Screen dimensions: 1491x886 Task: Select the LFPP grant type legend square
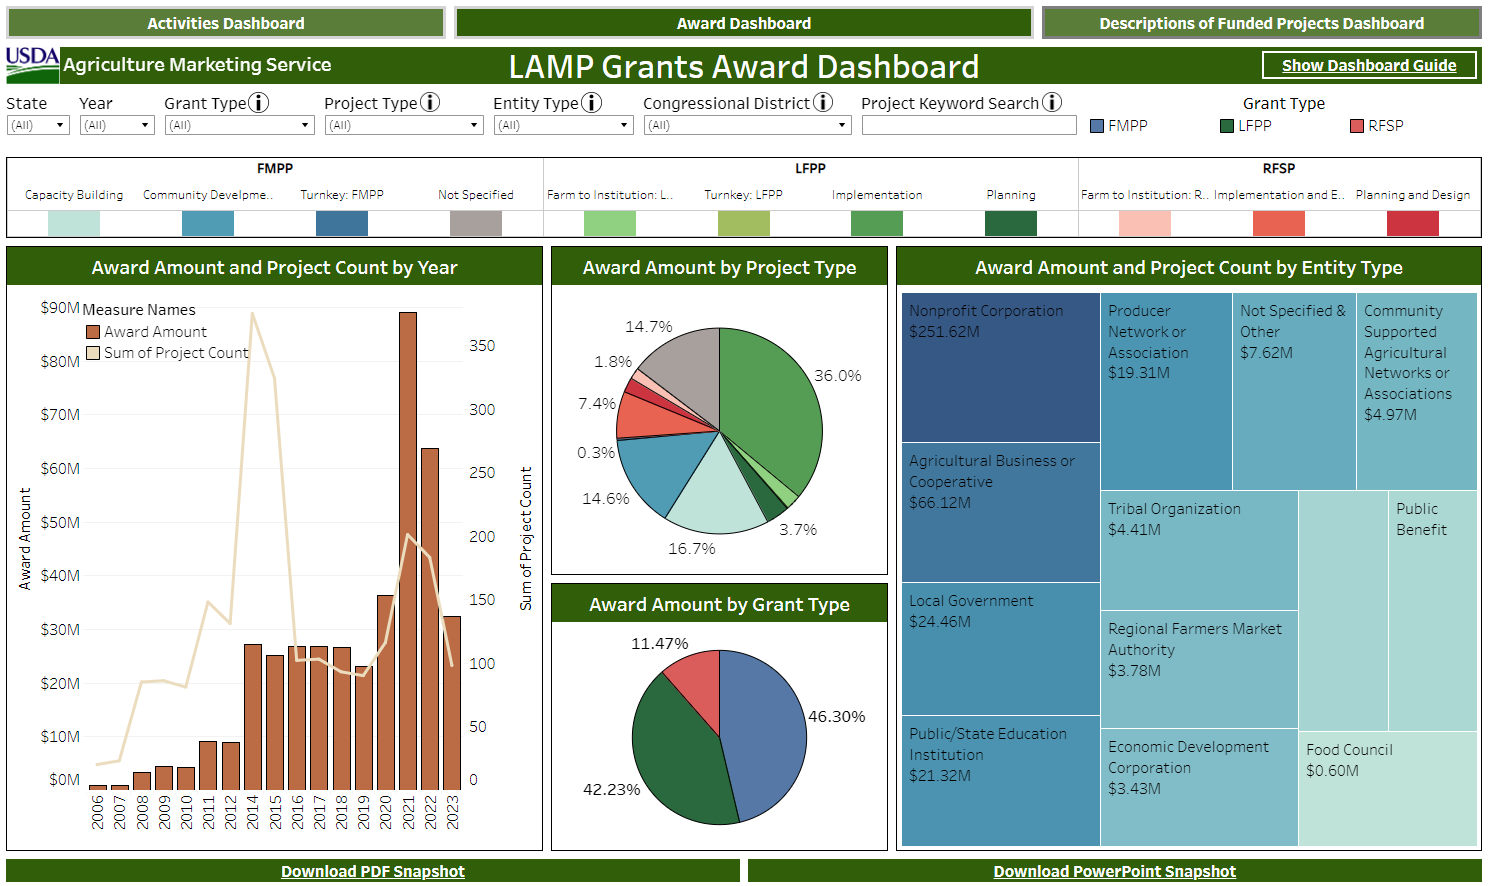click(x=1227, y=126)
